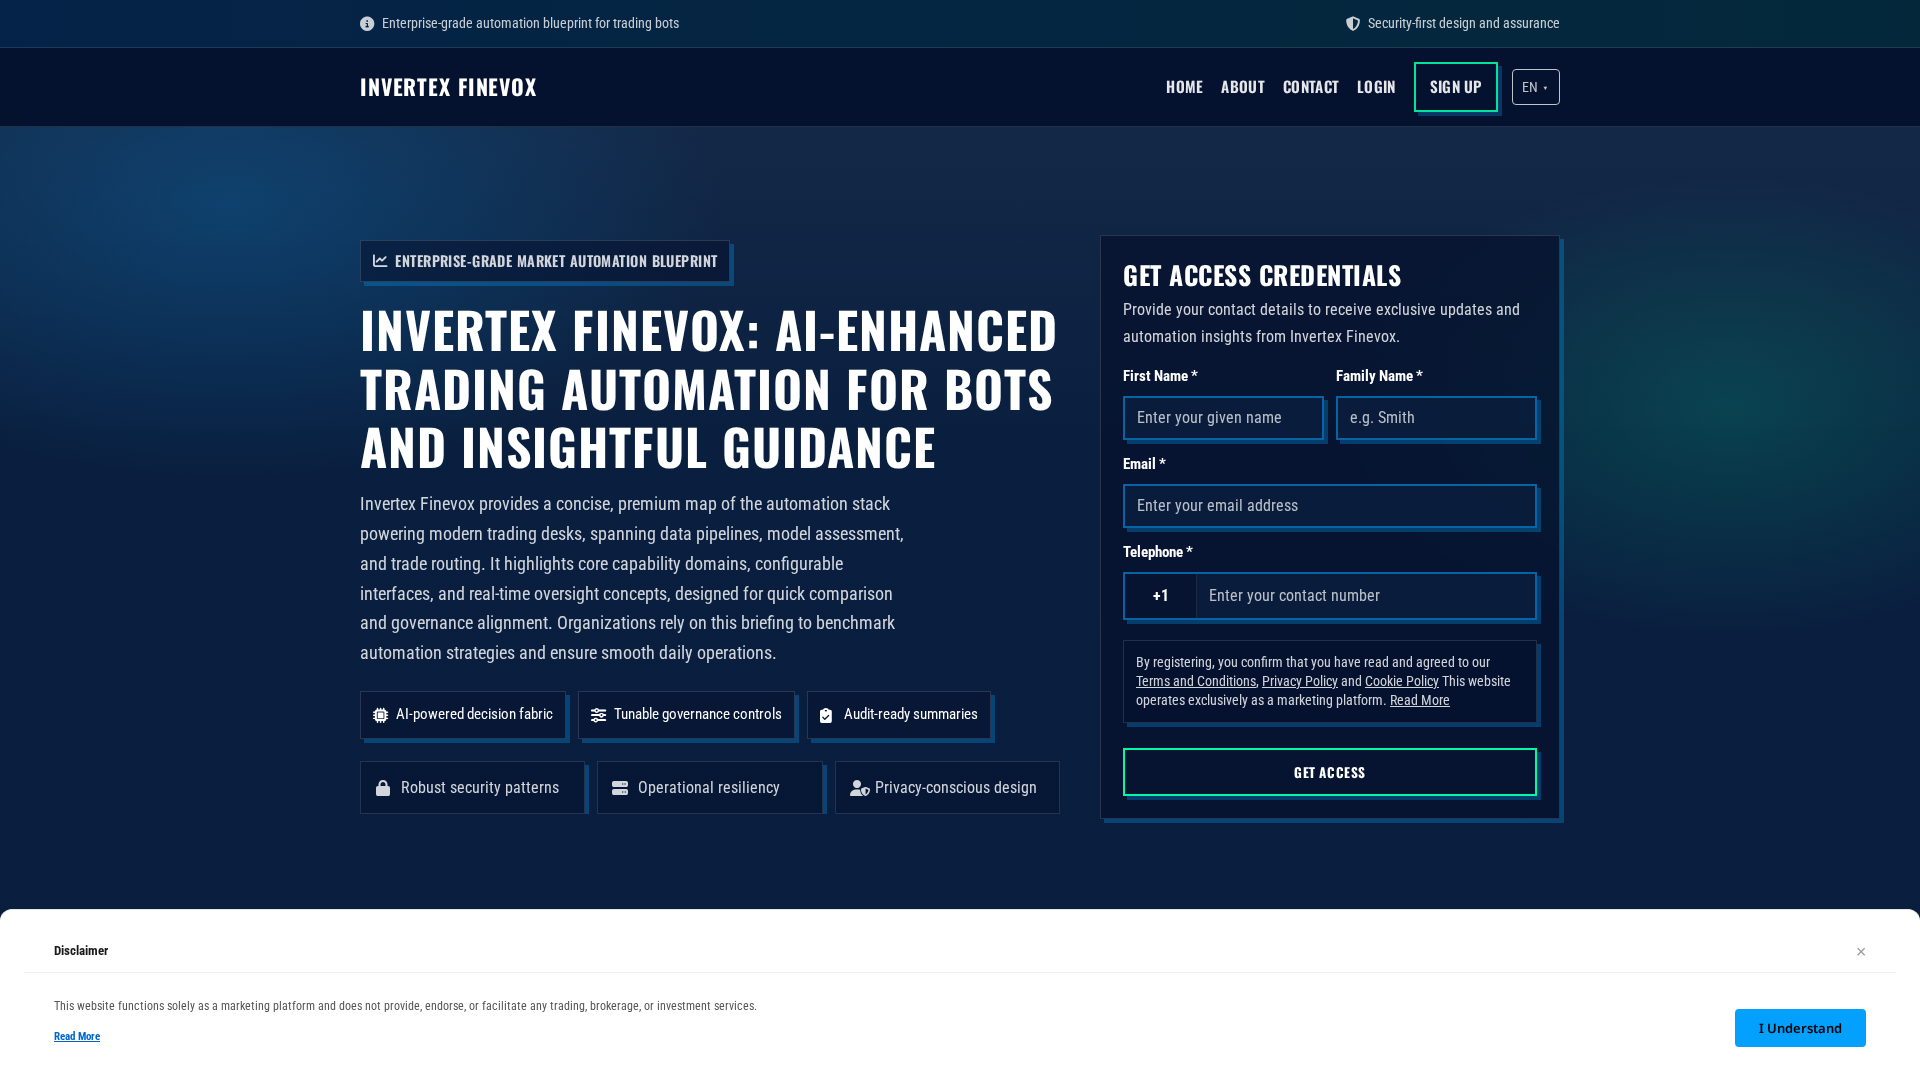The height and width of the screenshot is (1080, 1920).
Task: Open the EN language dropdown
Action: [x=1535, y=87]
